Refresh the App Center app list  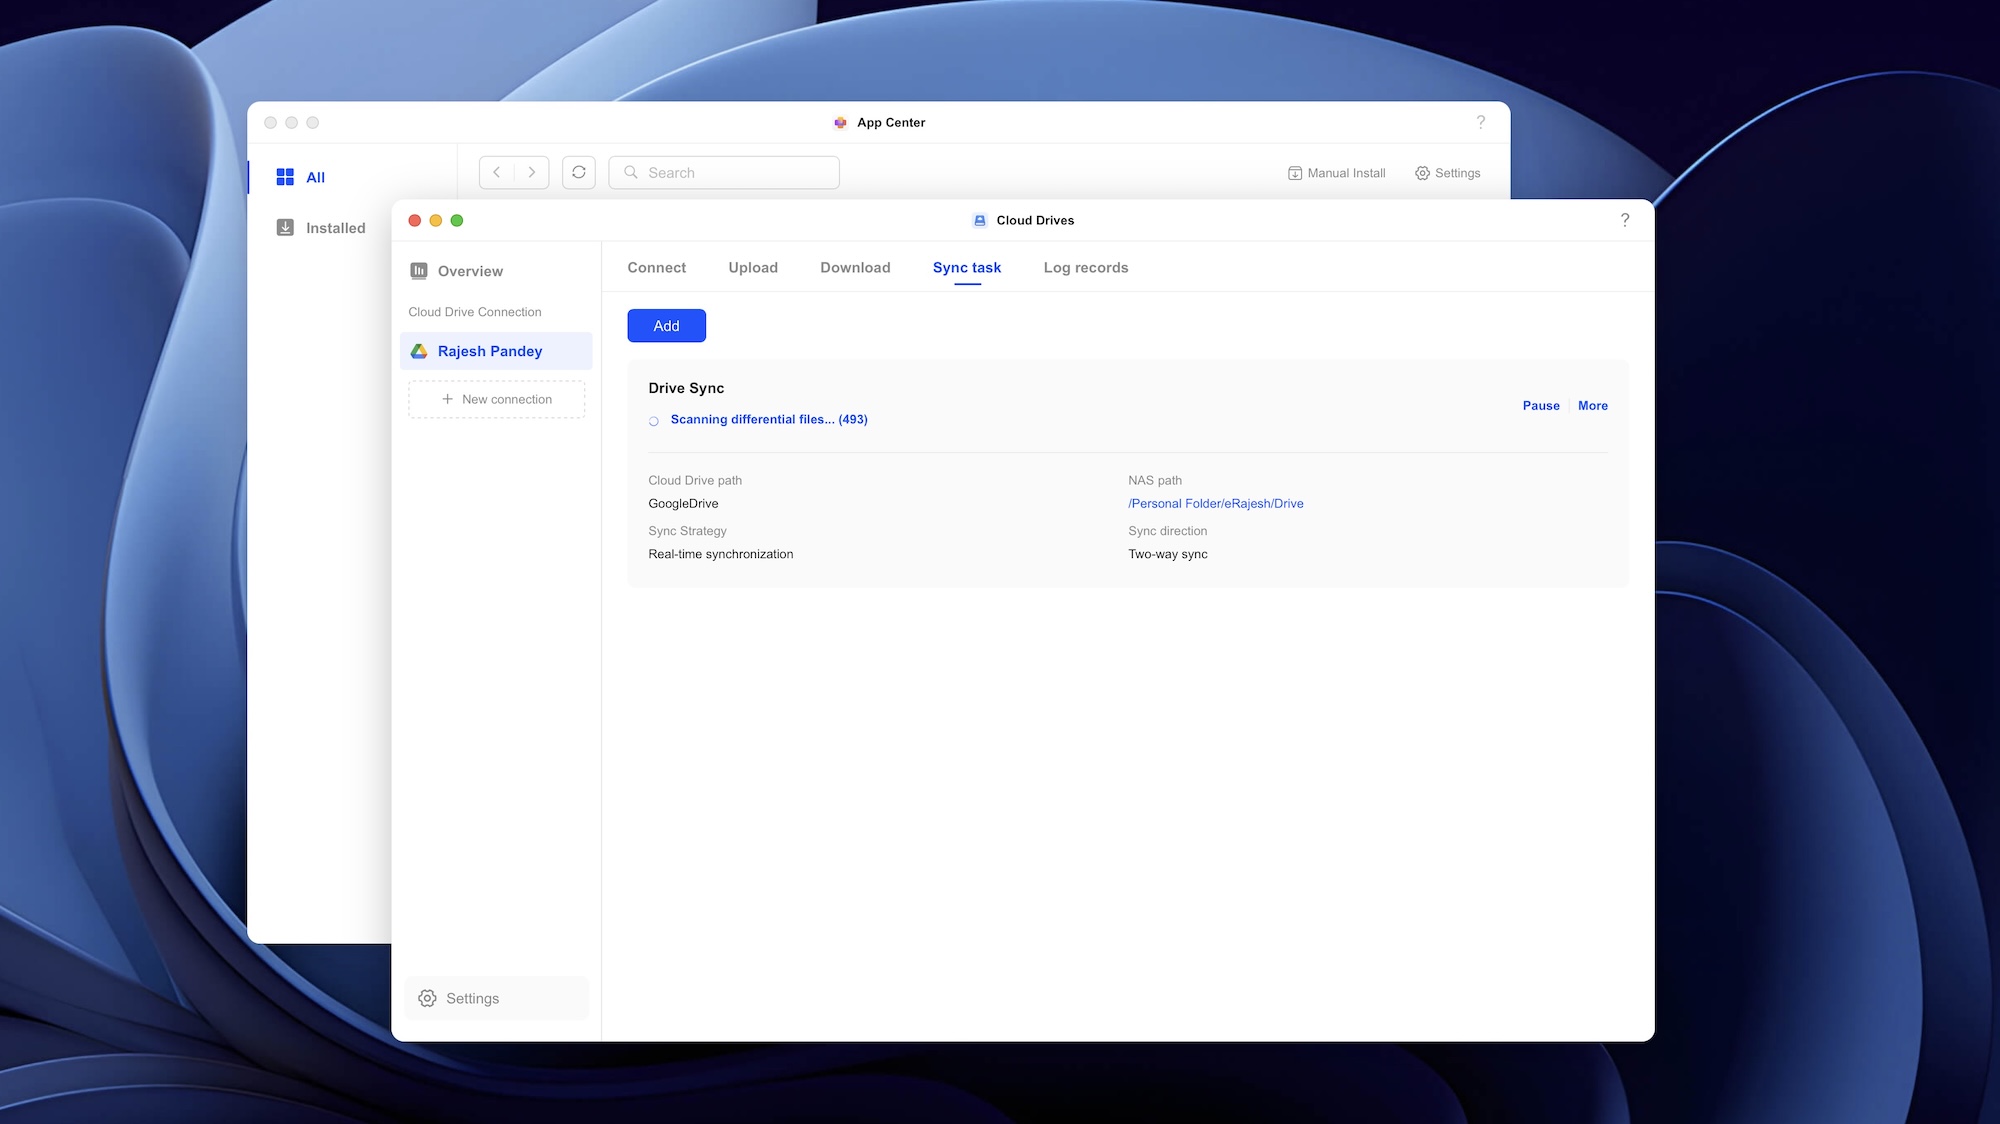click(x=578, y=172)
